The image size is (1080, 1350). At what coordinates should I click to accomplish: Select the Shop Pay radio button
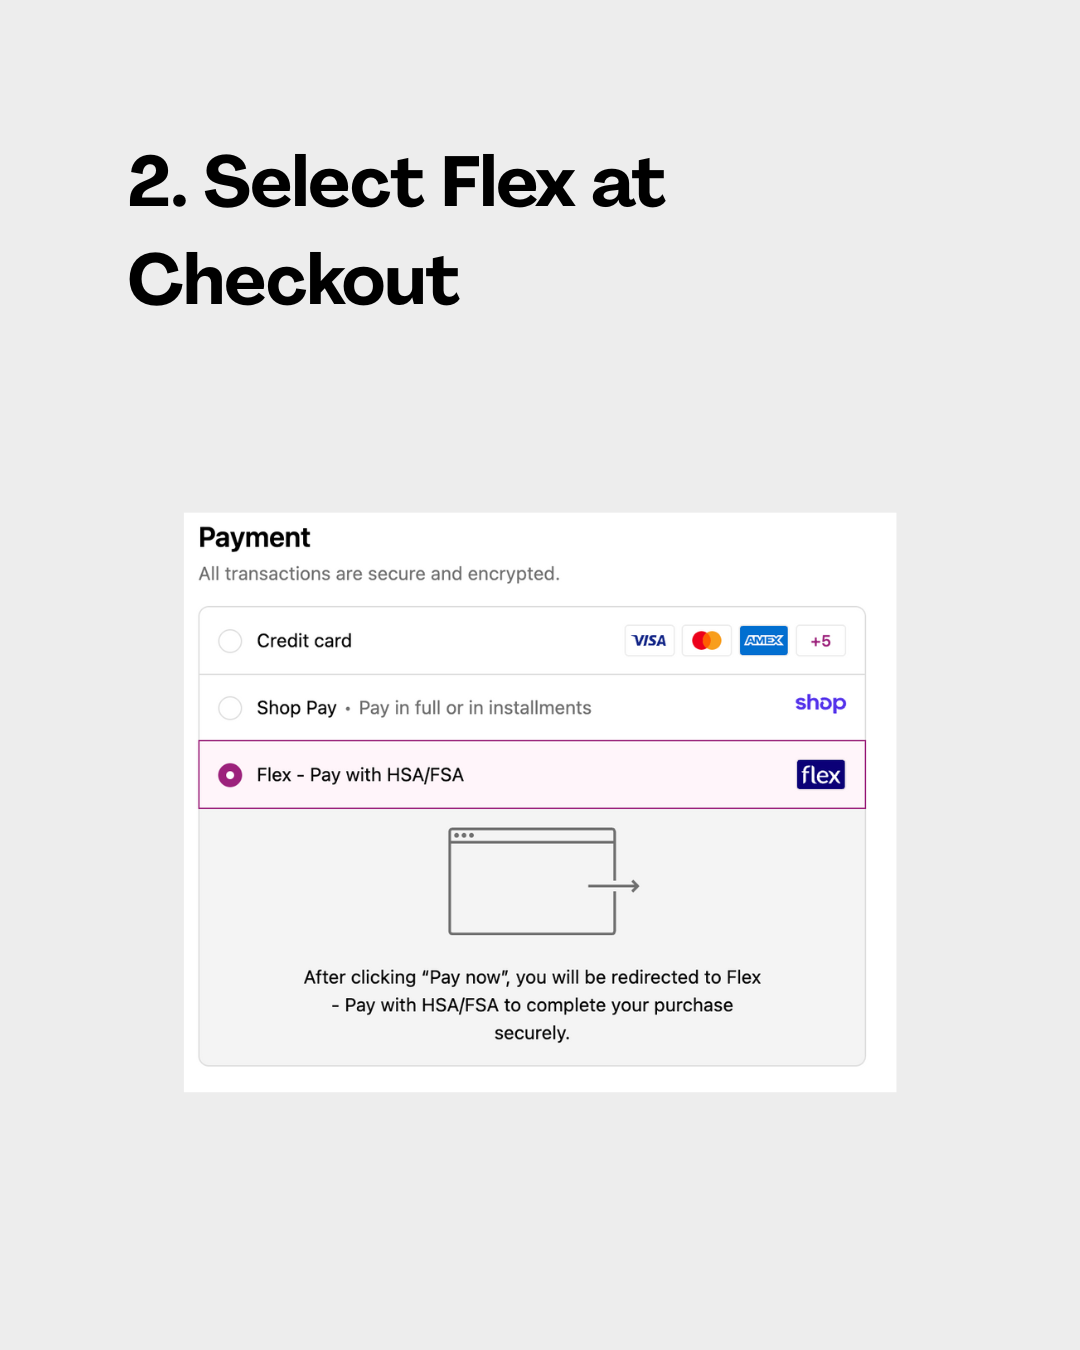pyautogui.click(x=230, y=708)
